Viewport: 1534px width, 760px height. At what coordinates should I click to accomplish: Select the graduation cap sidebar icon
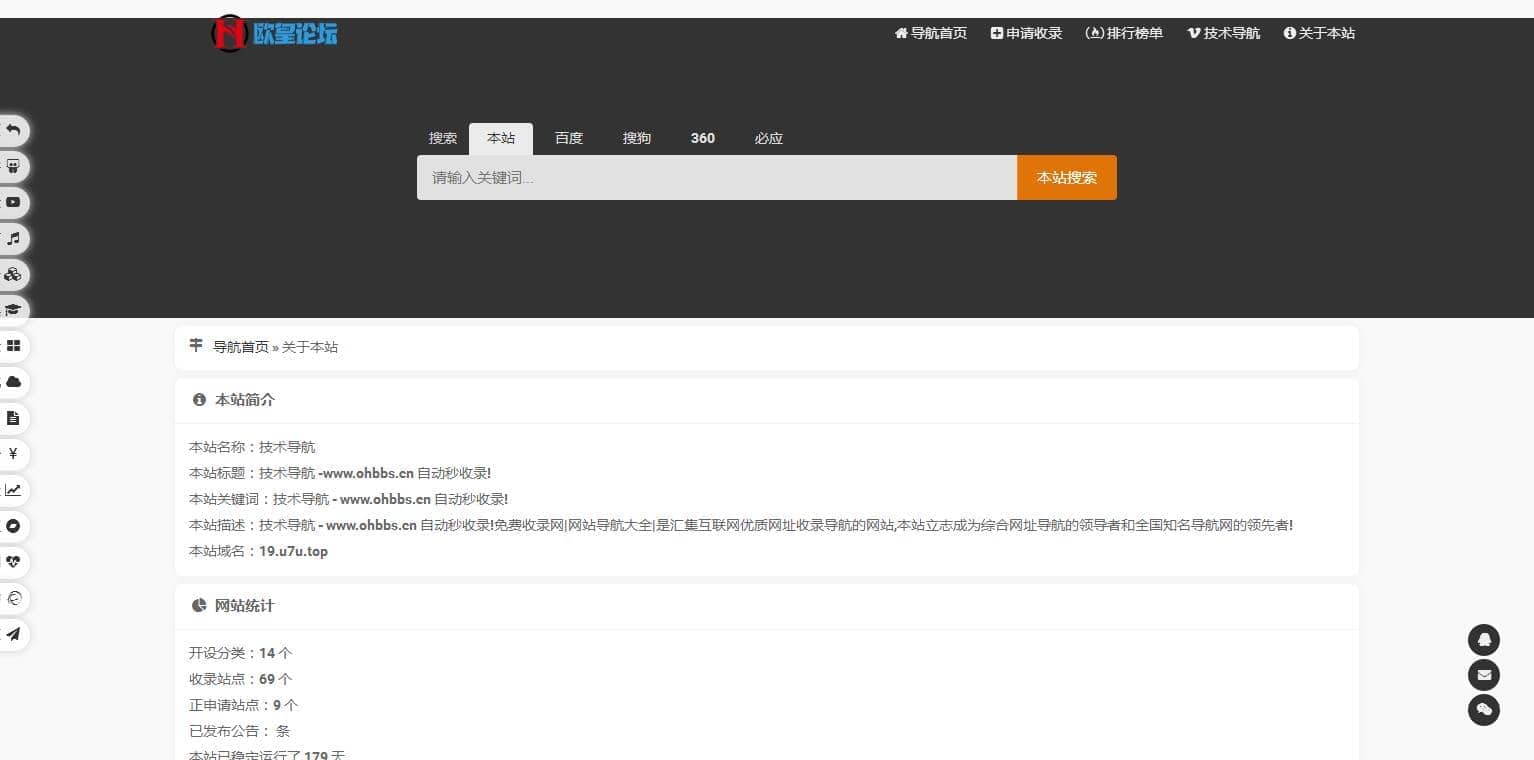pos(13,310)
